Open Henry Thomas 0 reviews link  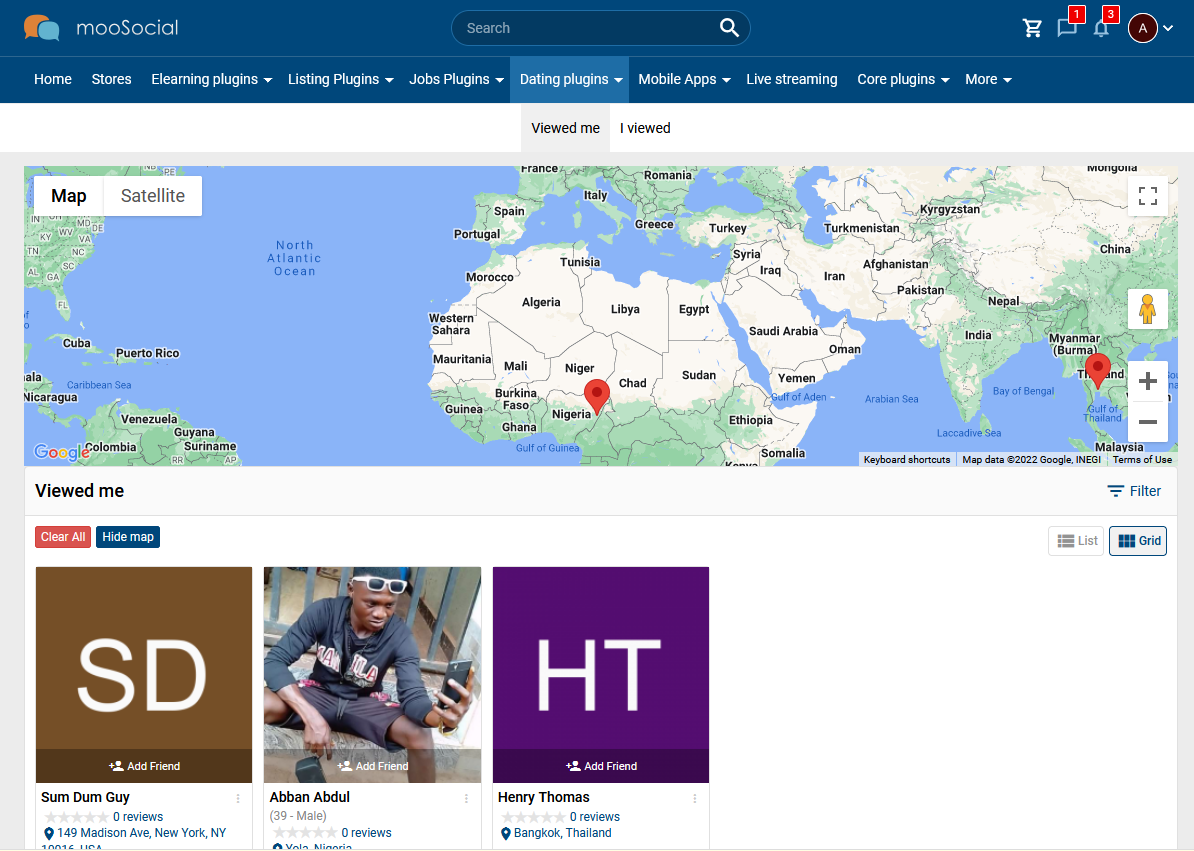[x=595, y=817]
